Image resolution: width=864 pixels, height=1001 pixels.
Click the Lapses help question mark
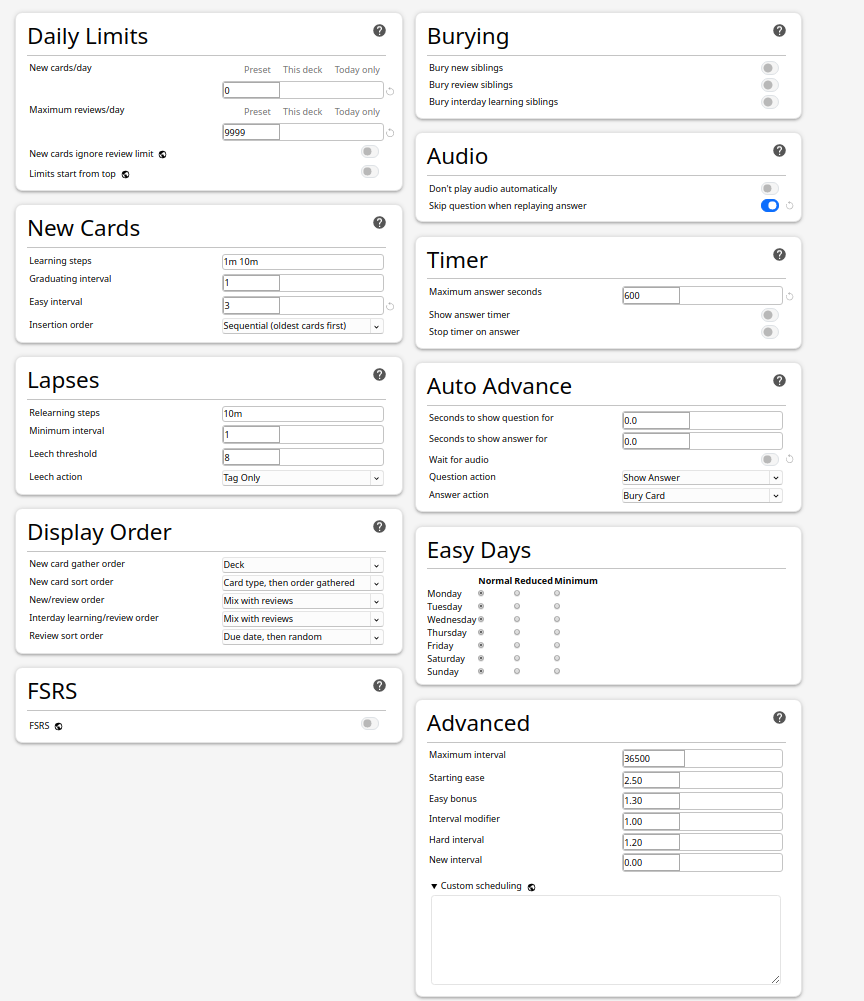point(379,375)
